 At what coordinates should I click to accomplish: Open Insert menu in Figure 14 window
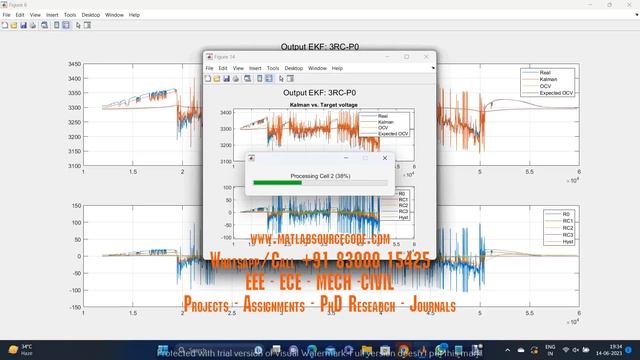pos(255,68)
